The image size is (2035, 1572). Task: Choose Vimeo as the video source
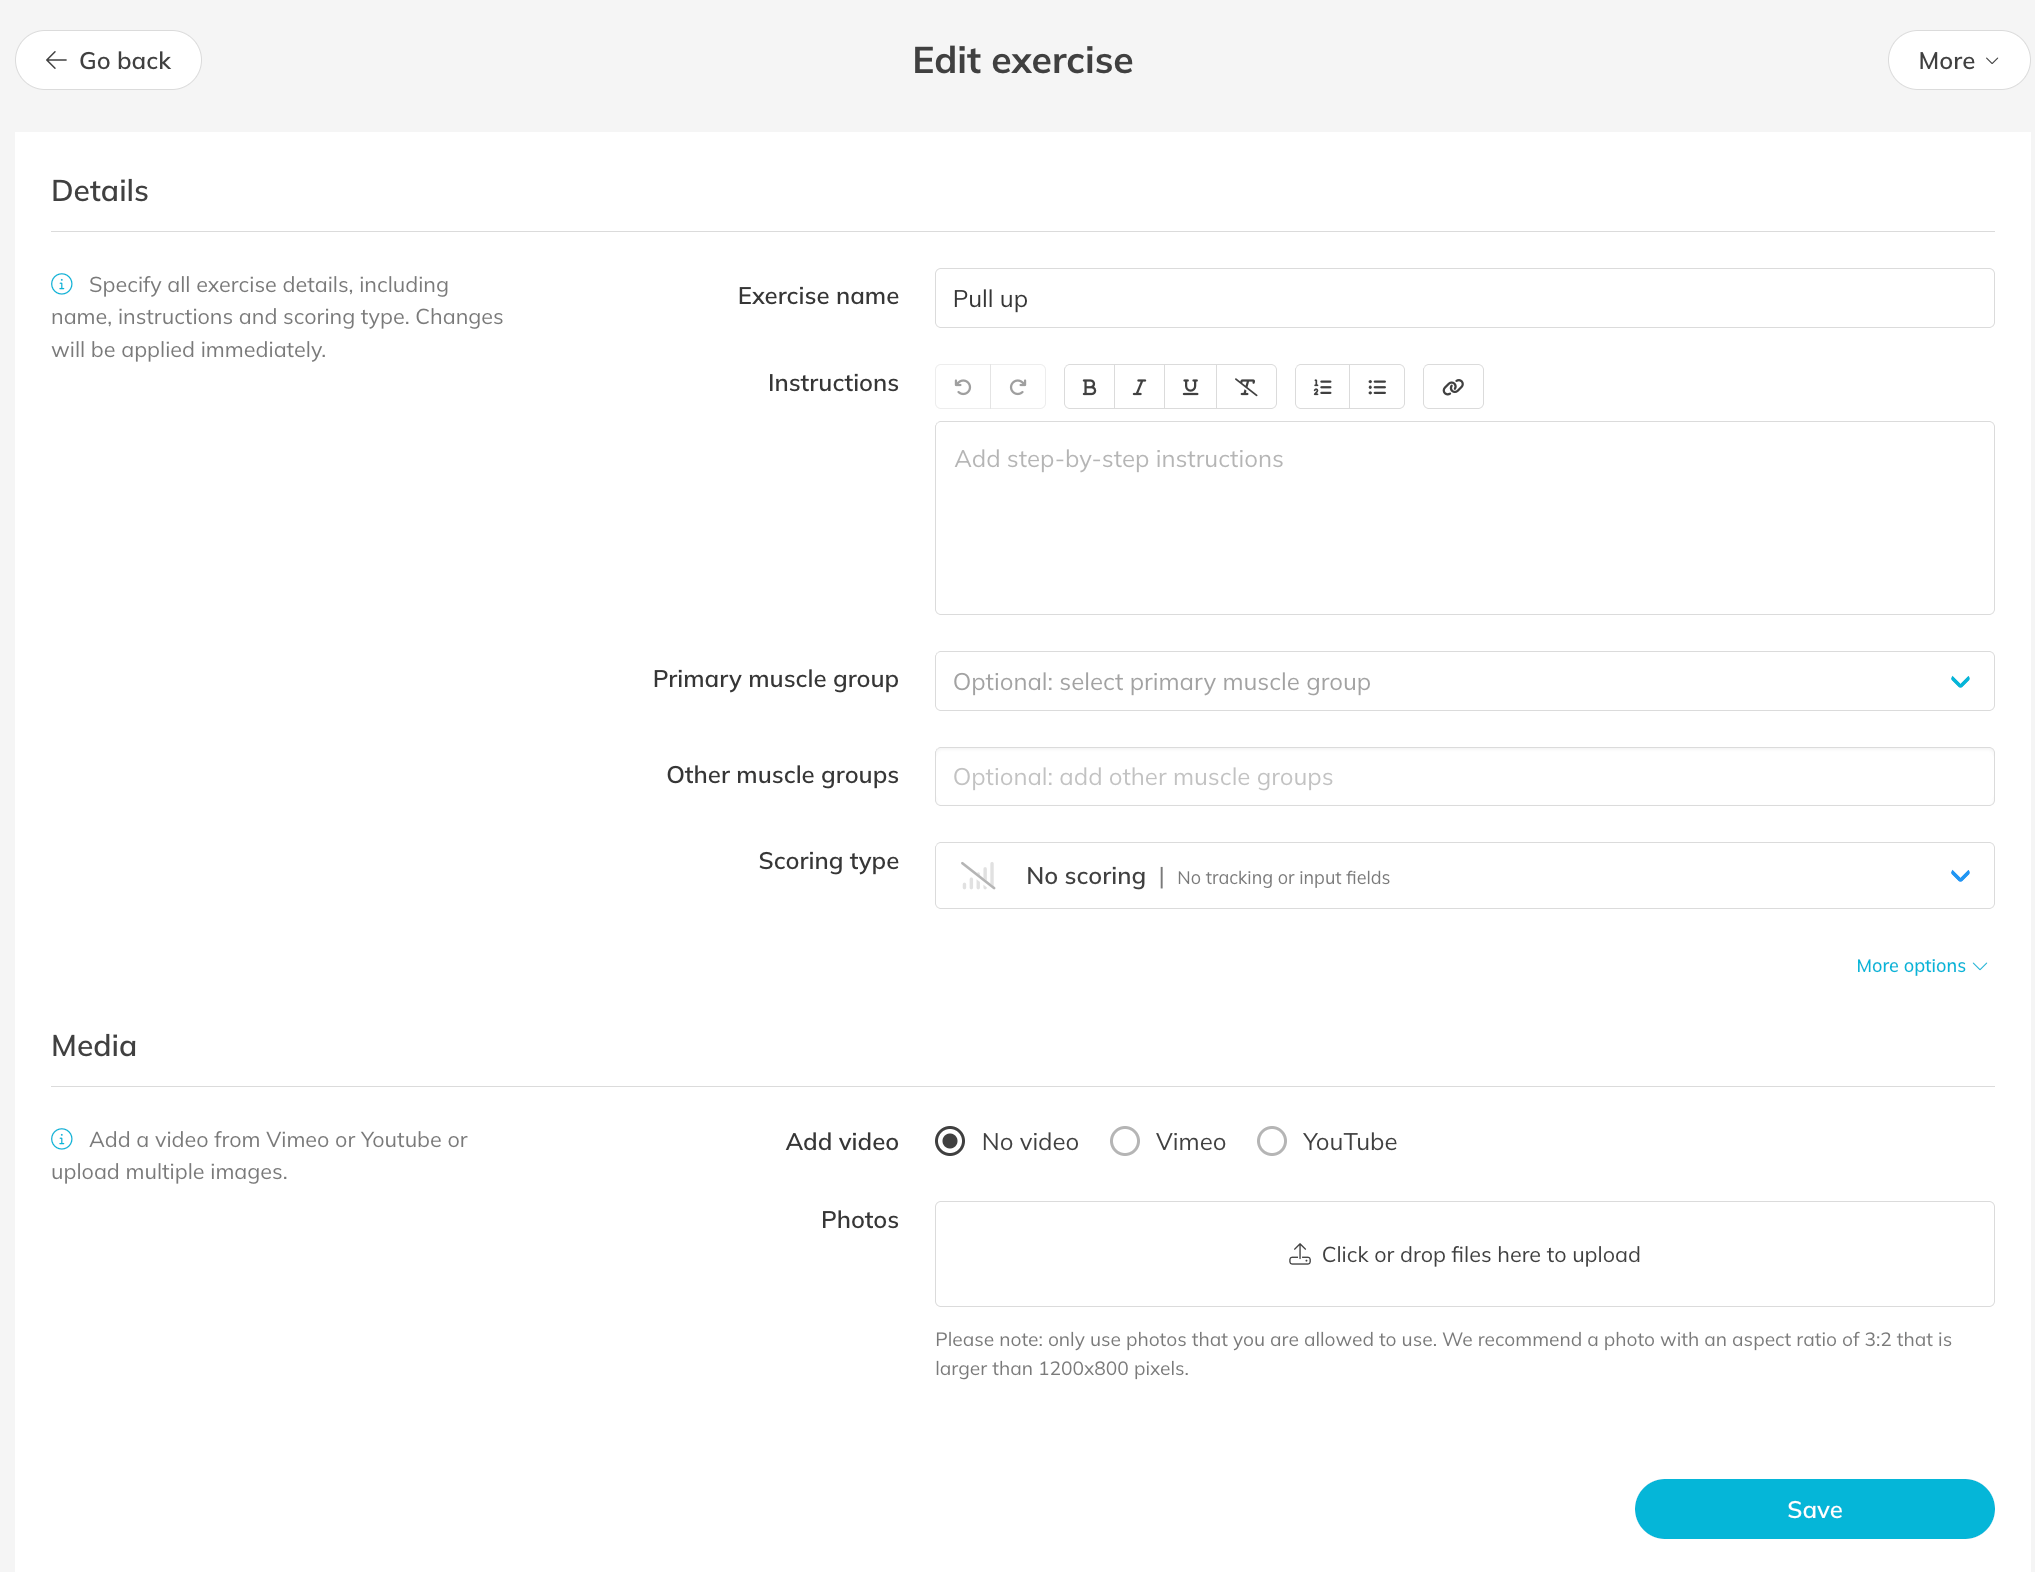[x=1125, y=1141]
